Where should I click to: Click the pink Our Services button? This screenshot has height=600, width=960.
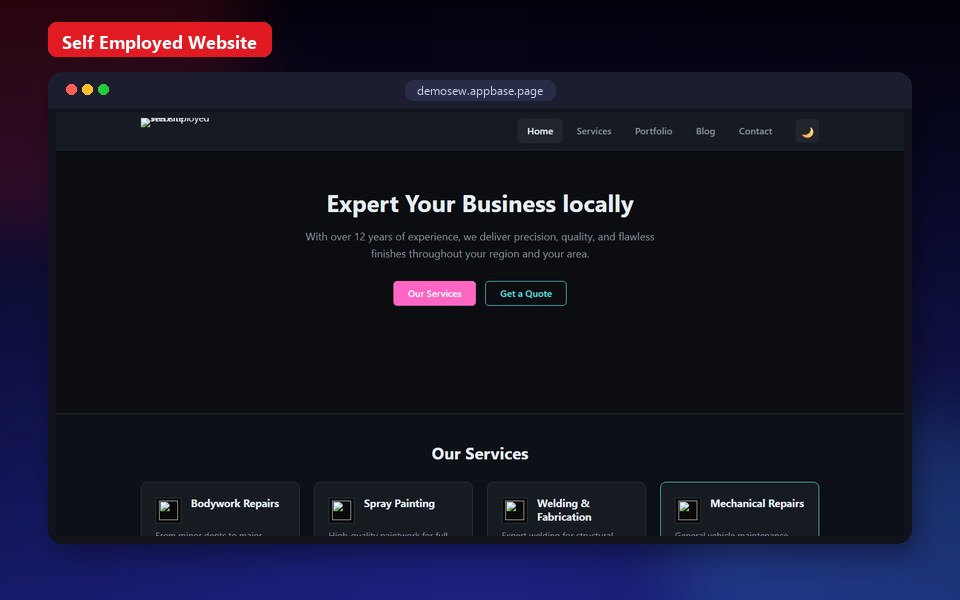434,293
